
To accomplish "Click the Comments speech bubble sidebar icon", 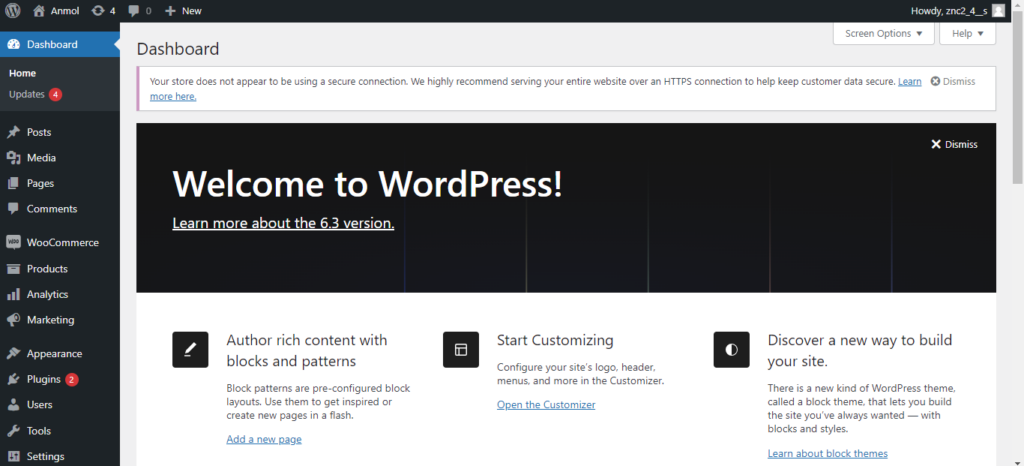I will tap(13, 209).
